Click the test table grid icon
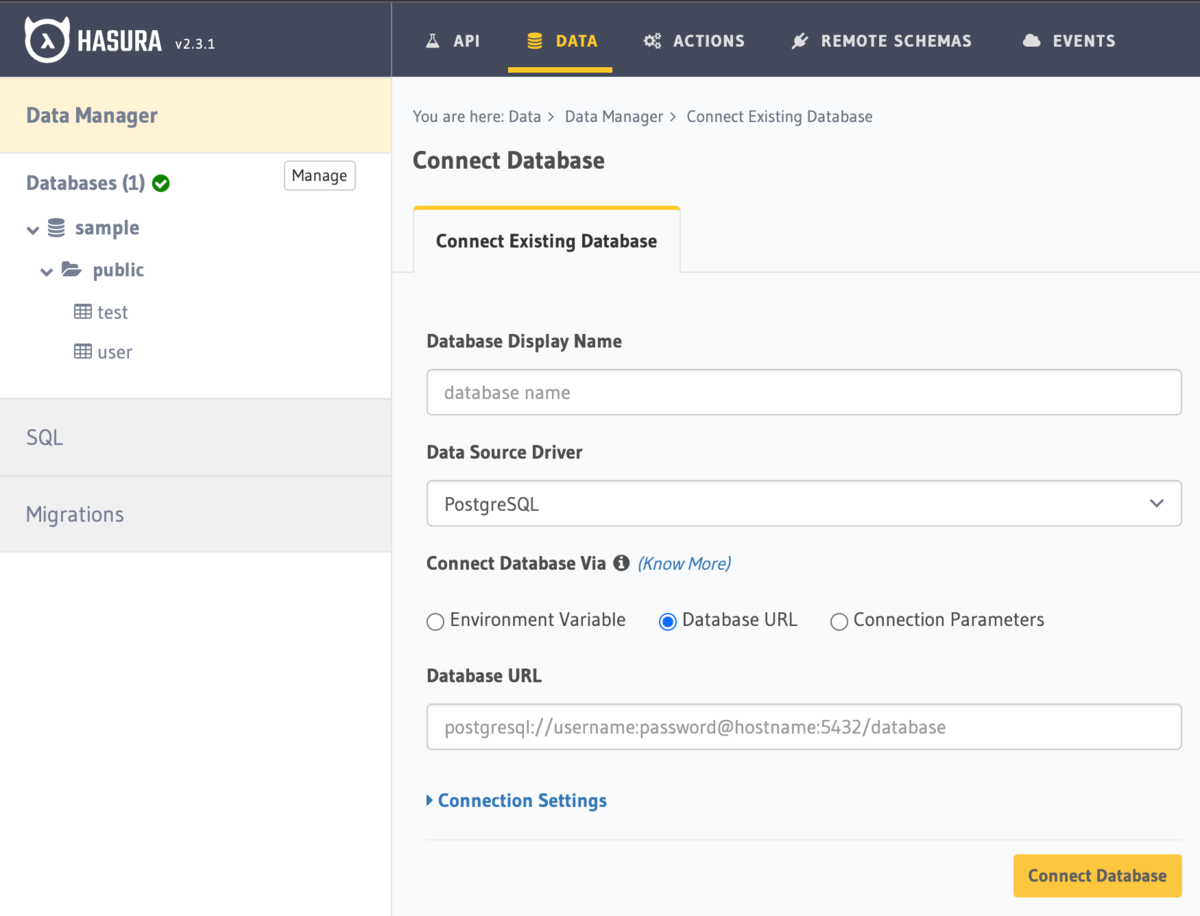 [83, 312]
